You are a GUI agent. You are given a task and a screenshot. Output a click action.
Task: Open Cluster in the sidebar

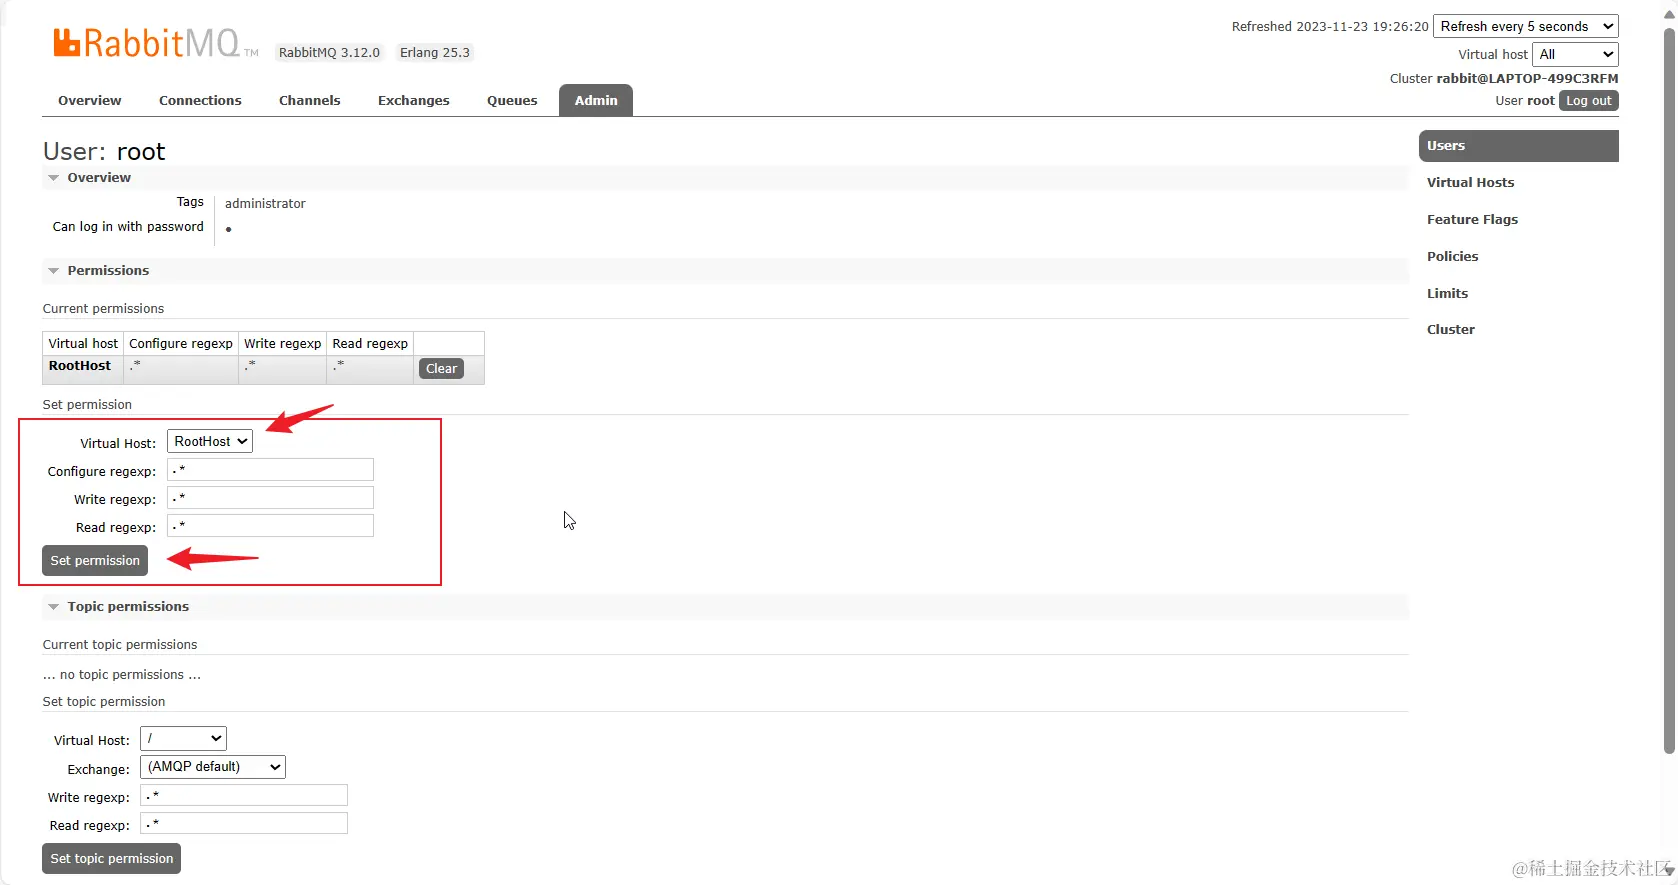1450,329
